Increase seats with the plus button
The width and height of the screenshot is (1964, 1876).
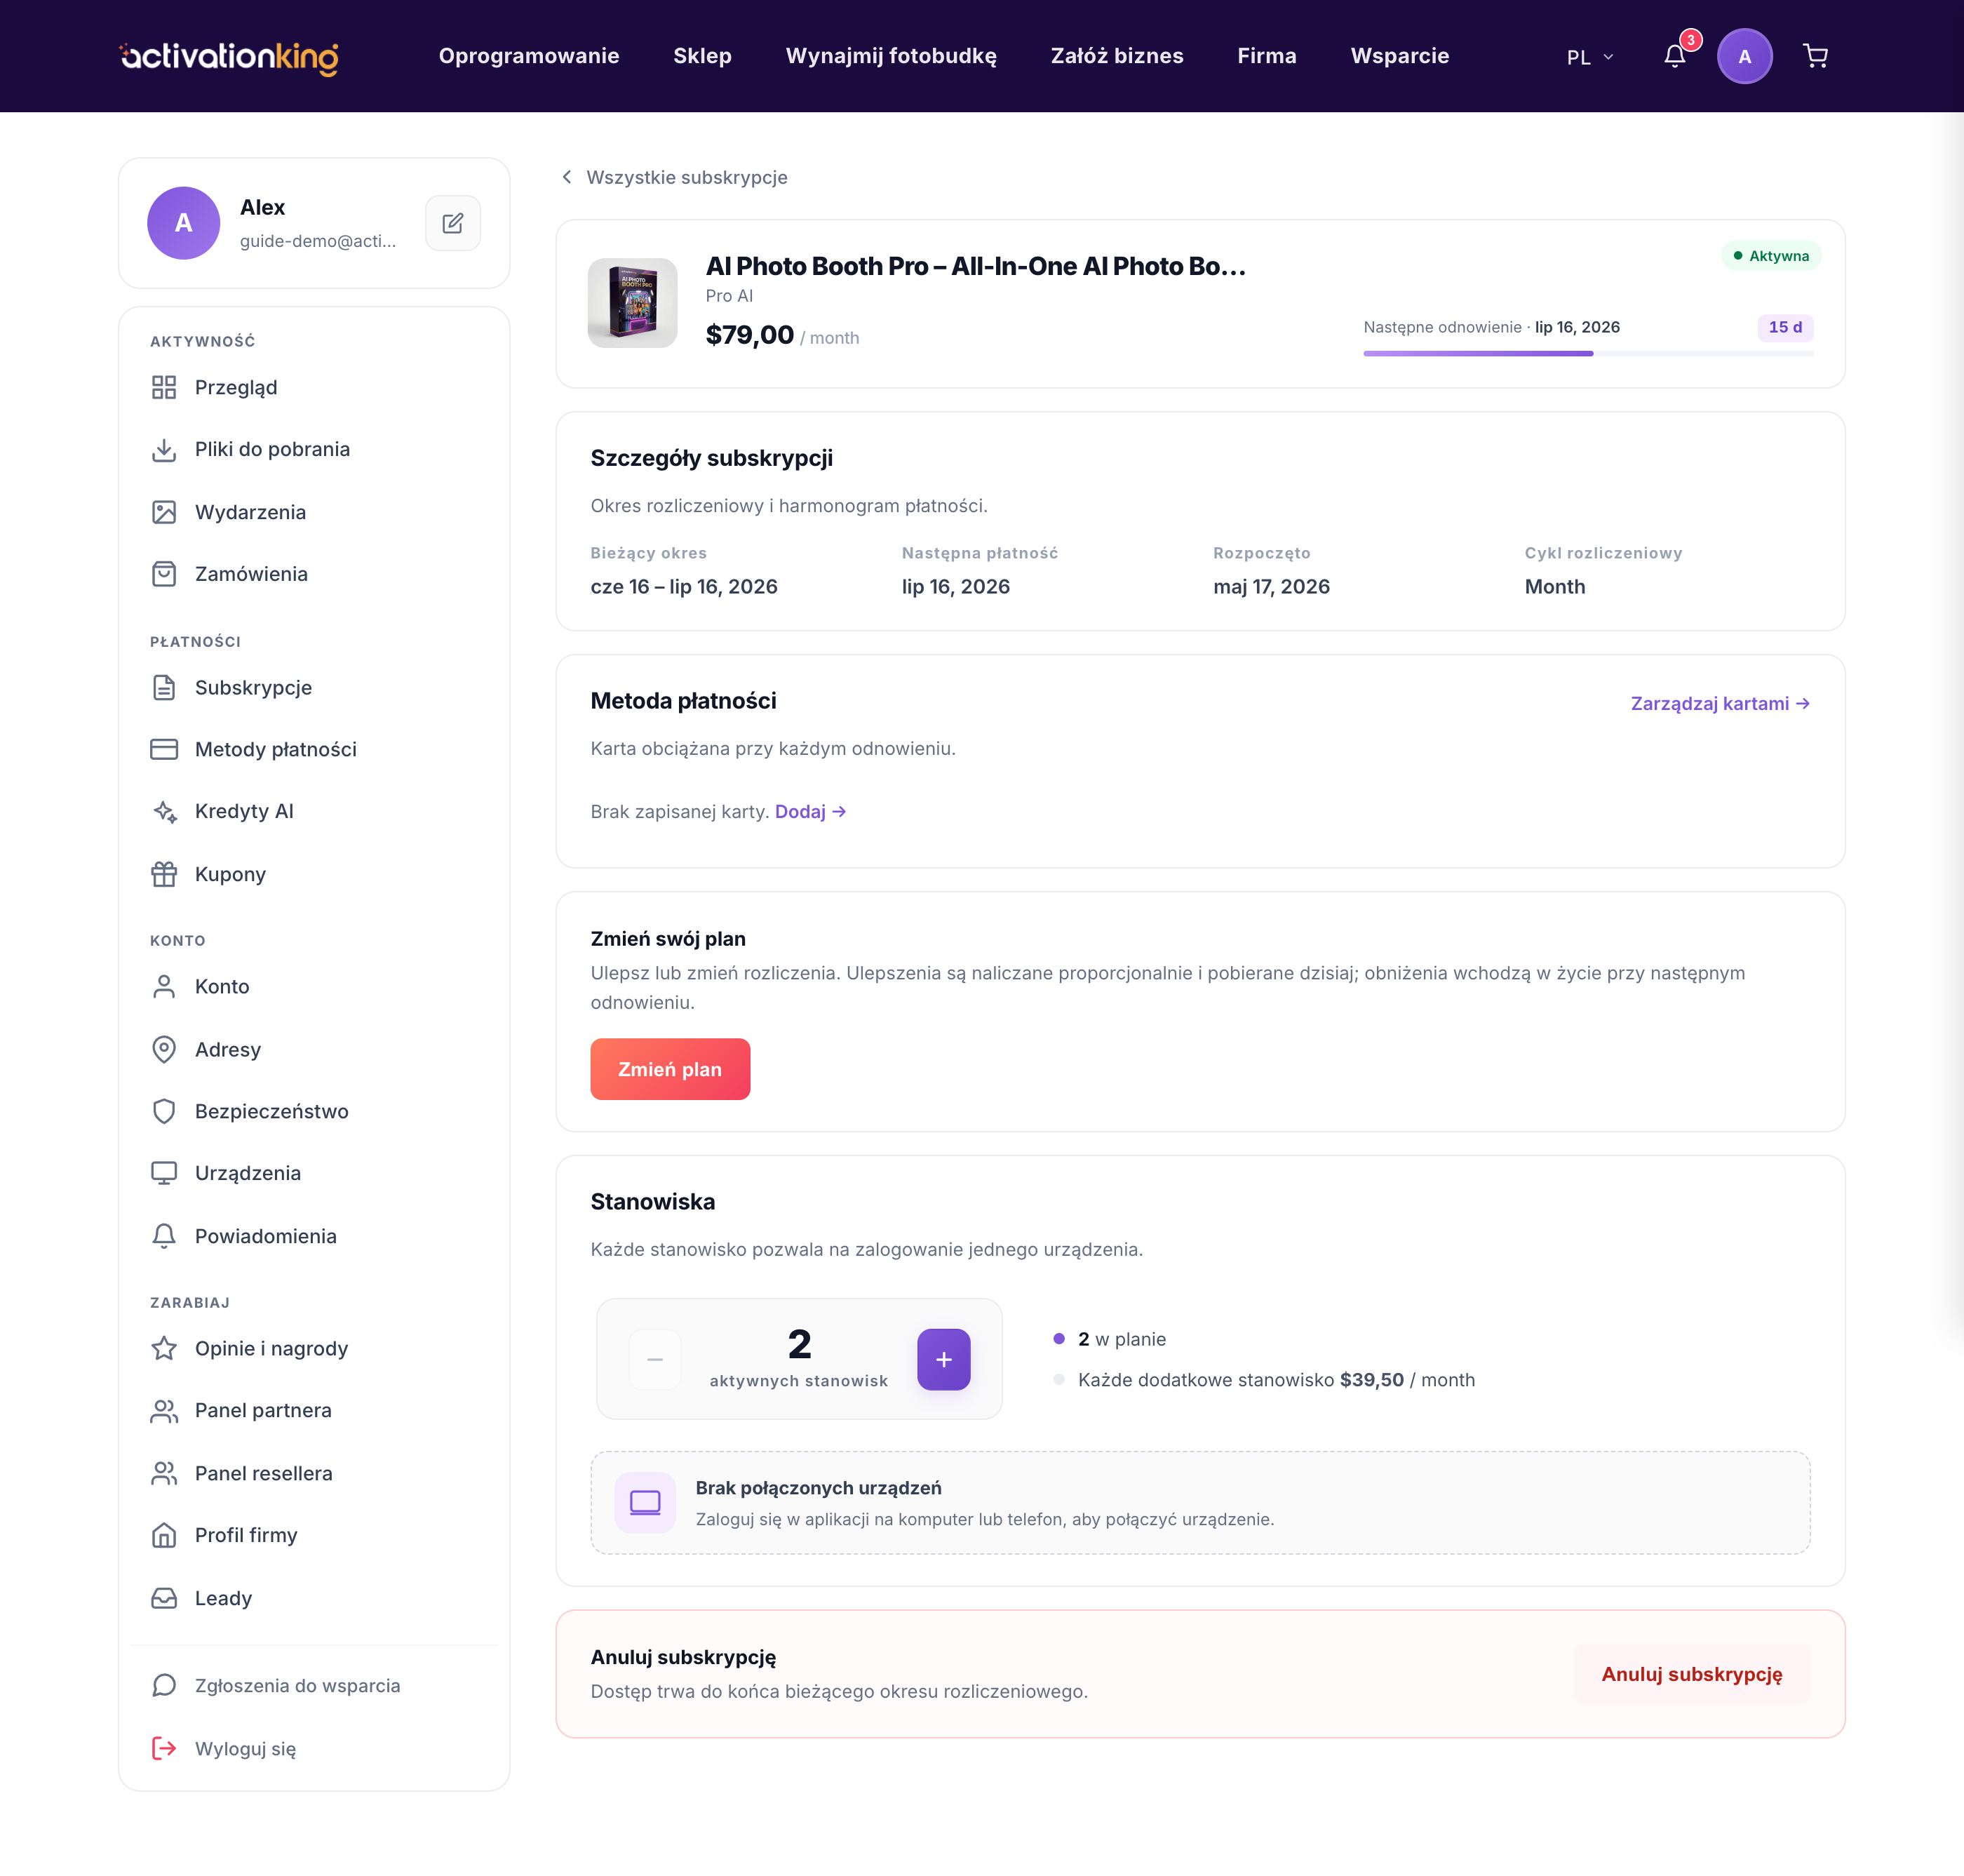(x=944, y=1359)
